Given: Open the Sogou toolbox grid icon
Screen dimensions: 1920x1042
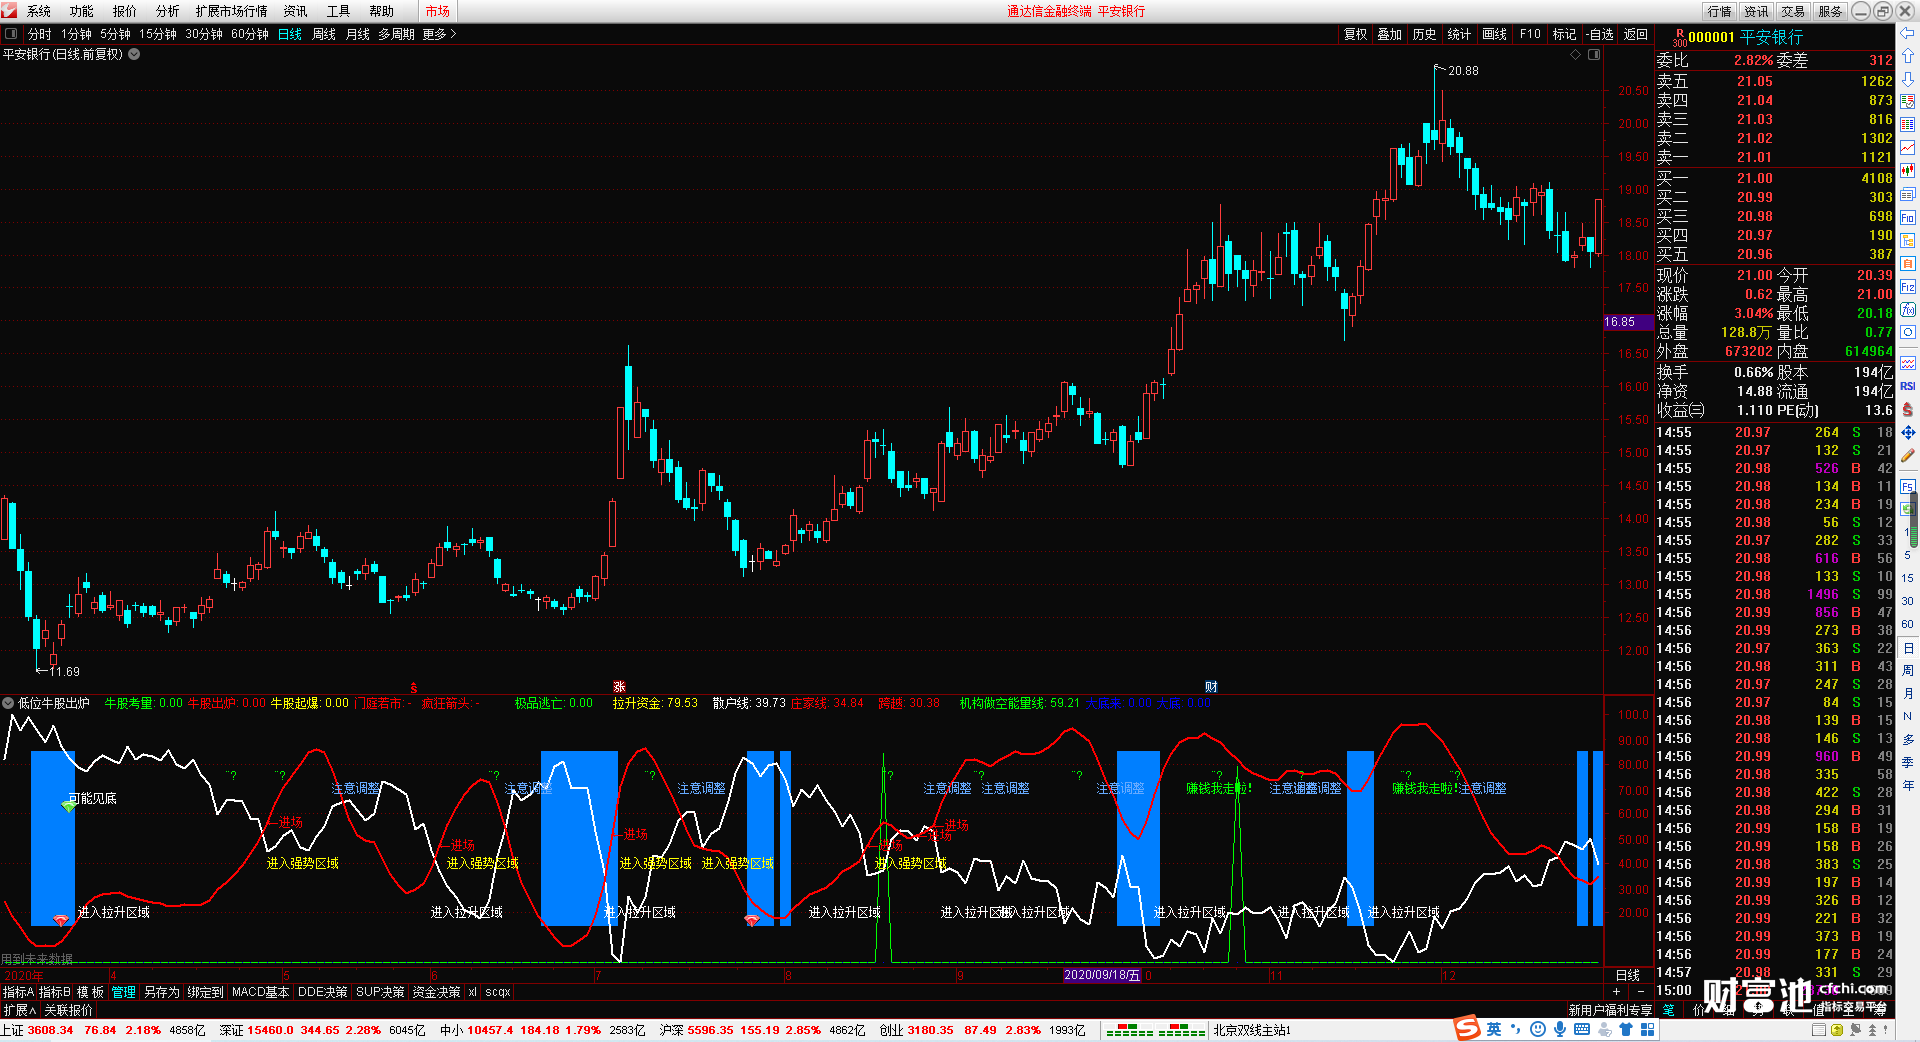Looking at the screenshot, I should [1647, 1029].
